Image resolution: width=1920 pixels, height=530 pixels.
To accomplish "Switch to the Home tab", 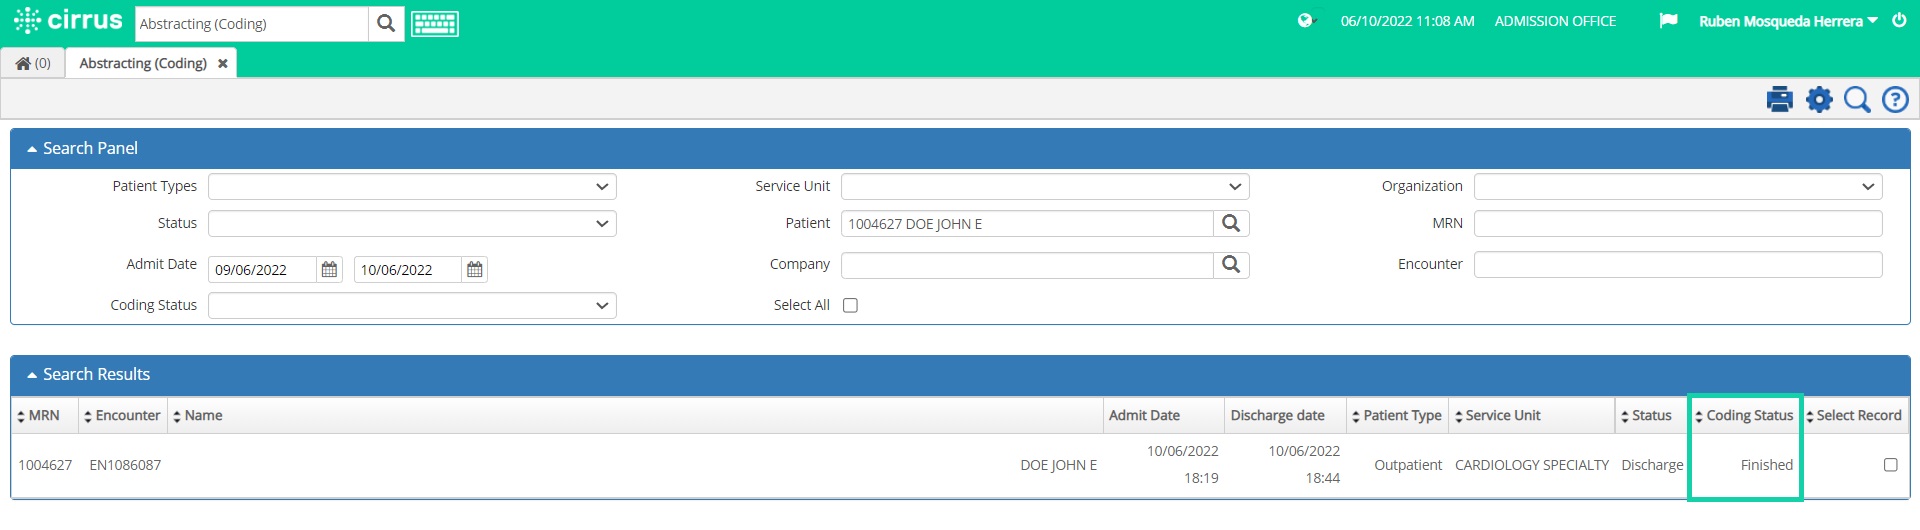I will click(33, 63).
